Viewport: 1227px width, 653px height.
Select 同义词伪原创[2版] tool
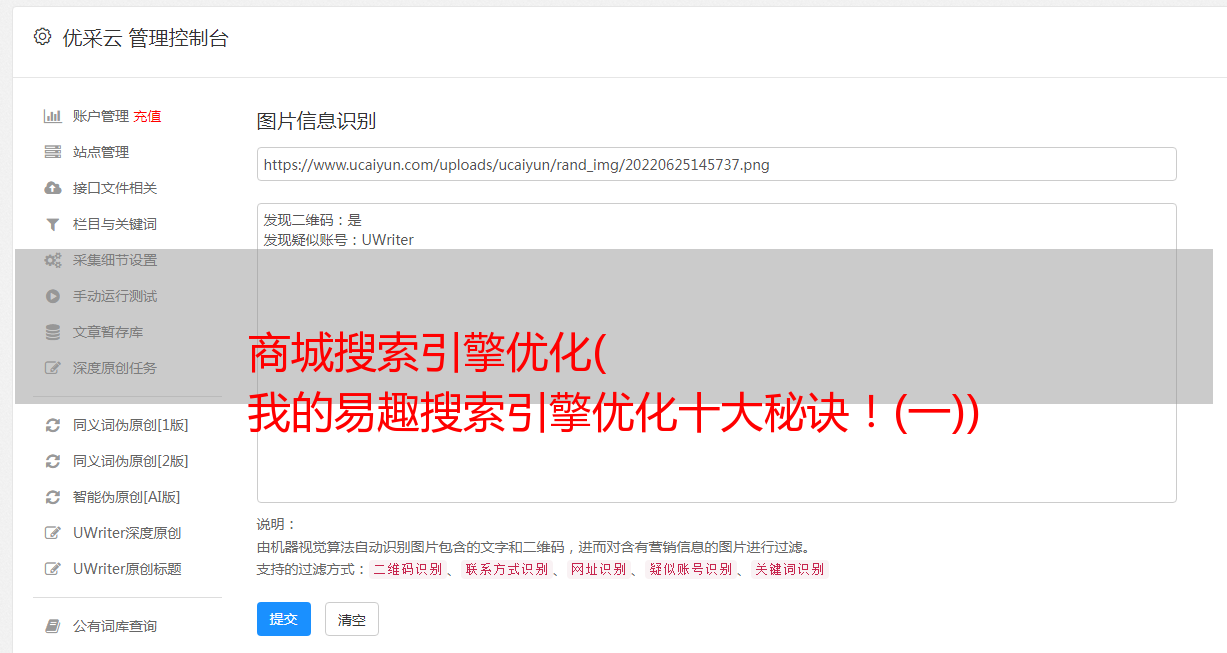coord(131,461)
